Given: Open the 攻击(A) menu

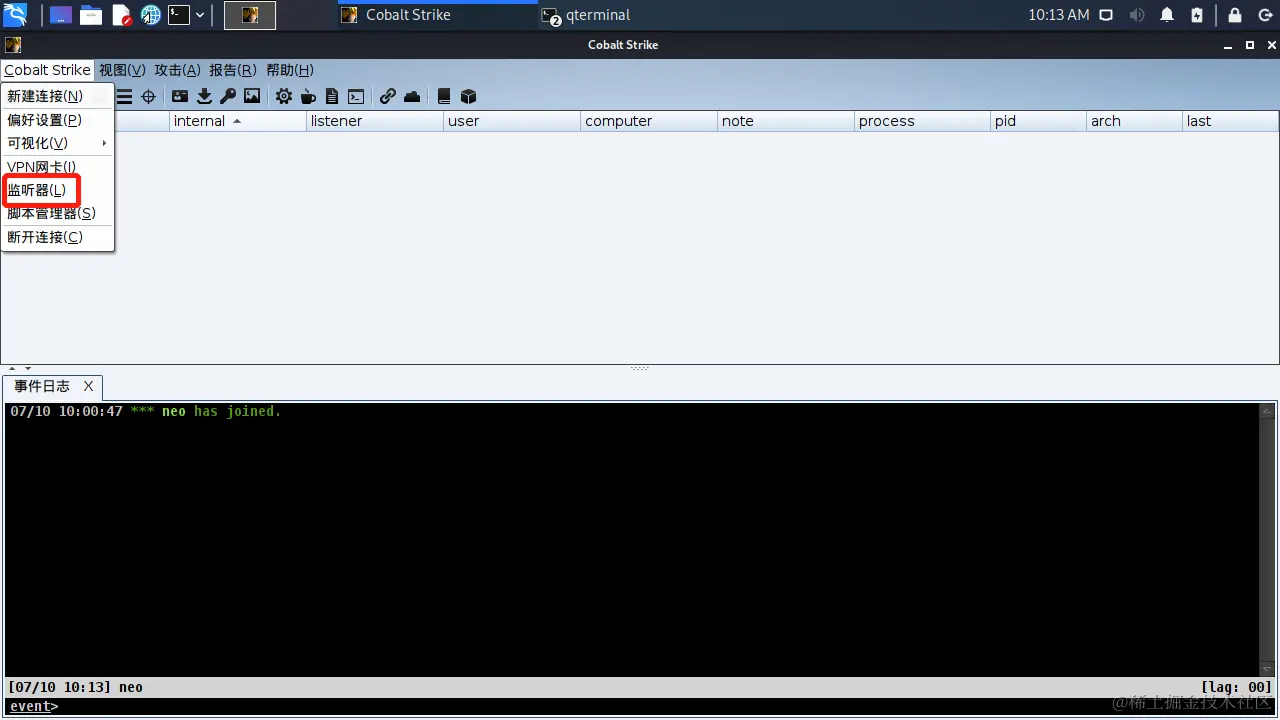Looking at the screenshot, I should (x=177, y=70).
